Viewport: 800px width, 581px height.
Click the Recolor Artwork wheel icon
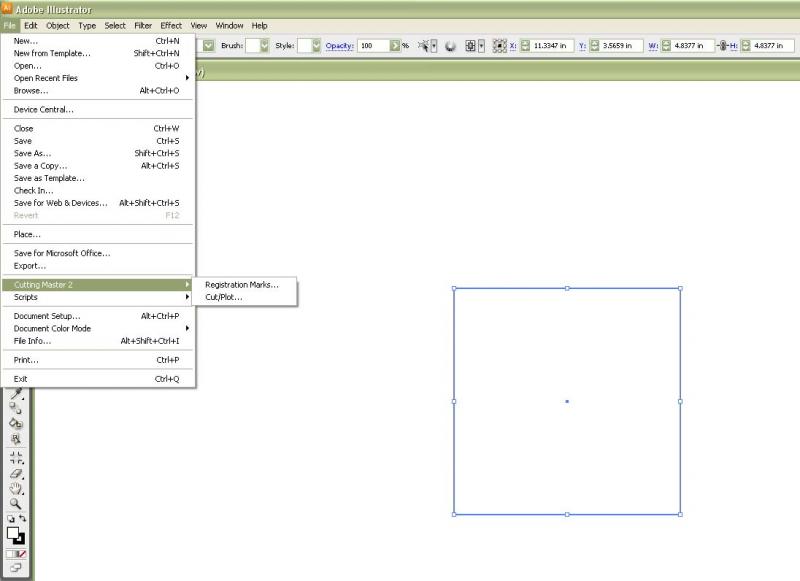tap(450, 46)
